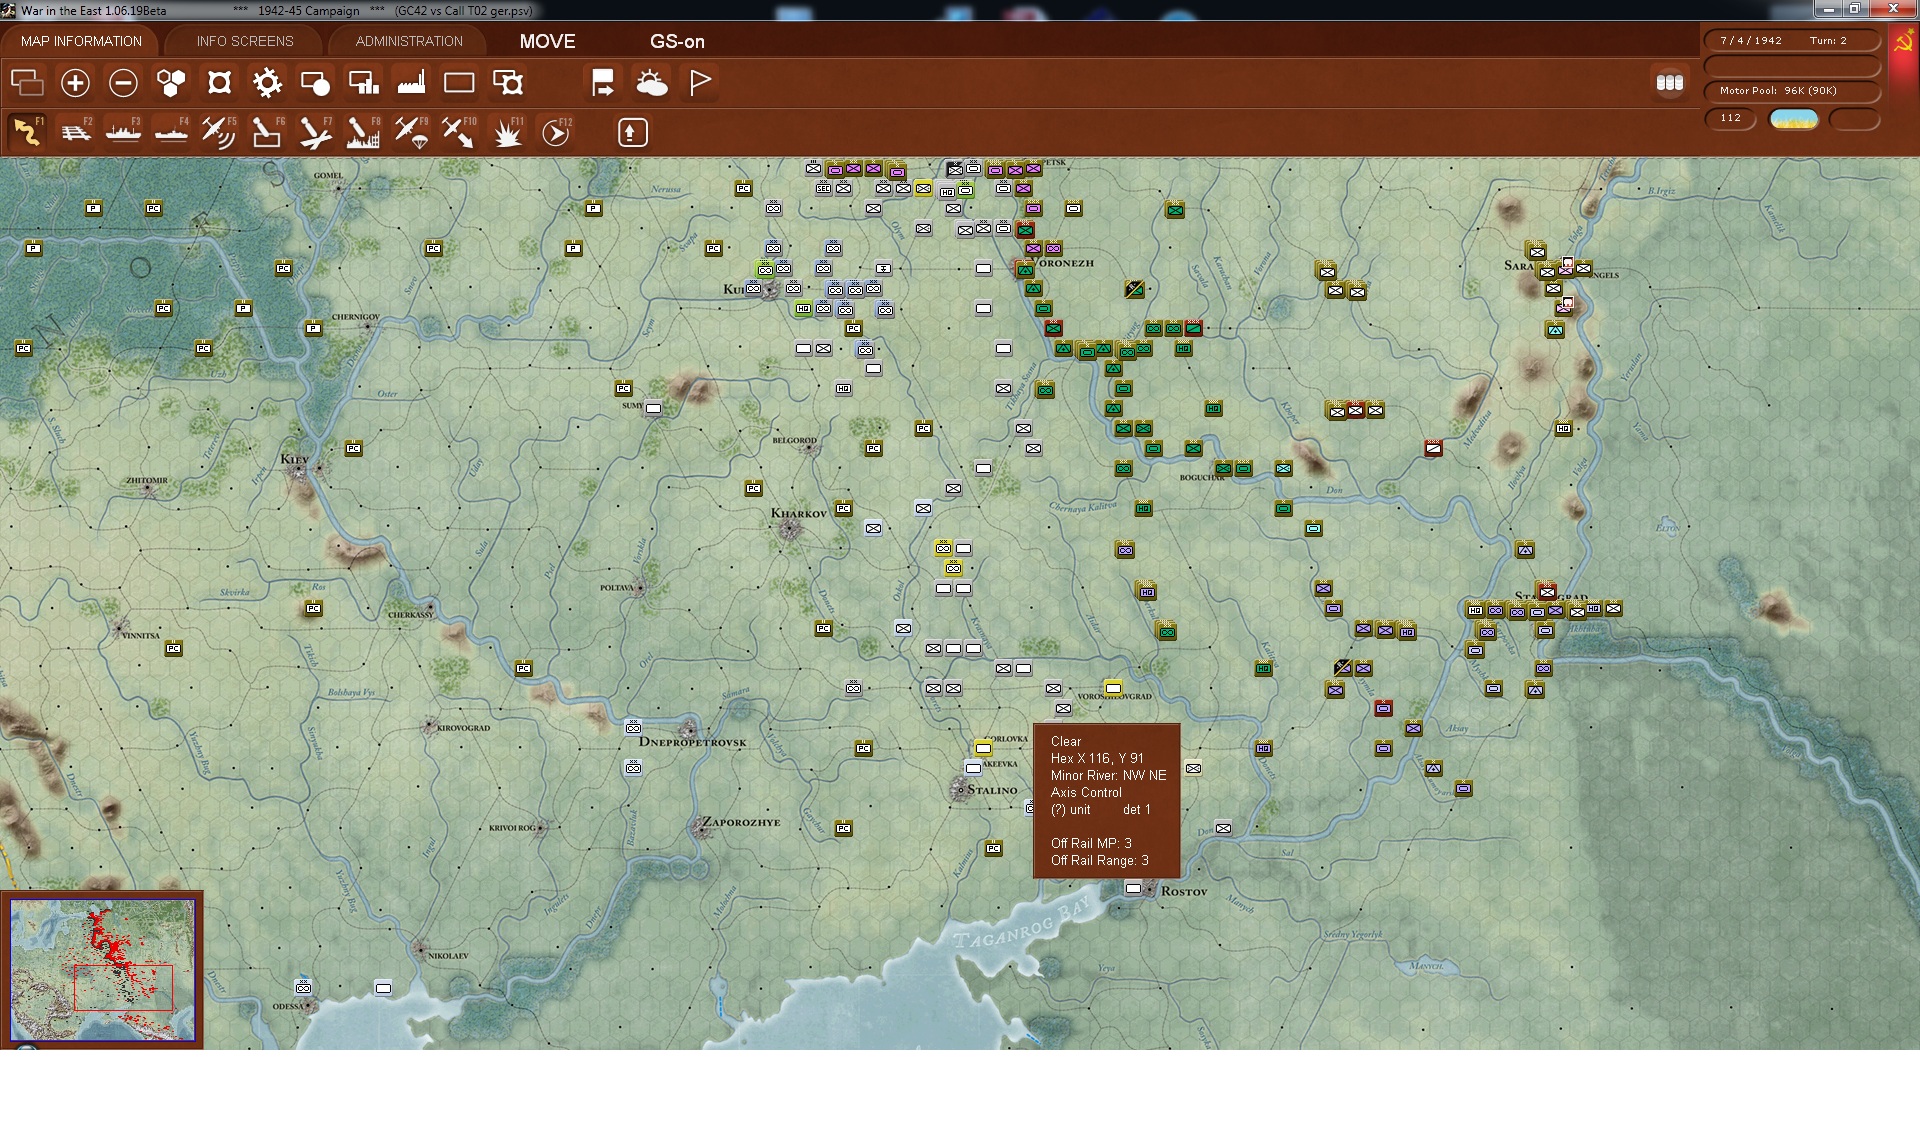
Task: Select the unit counter at Rostov
Action: (1133, 888)
